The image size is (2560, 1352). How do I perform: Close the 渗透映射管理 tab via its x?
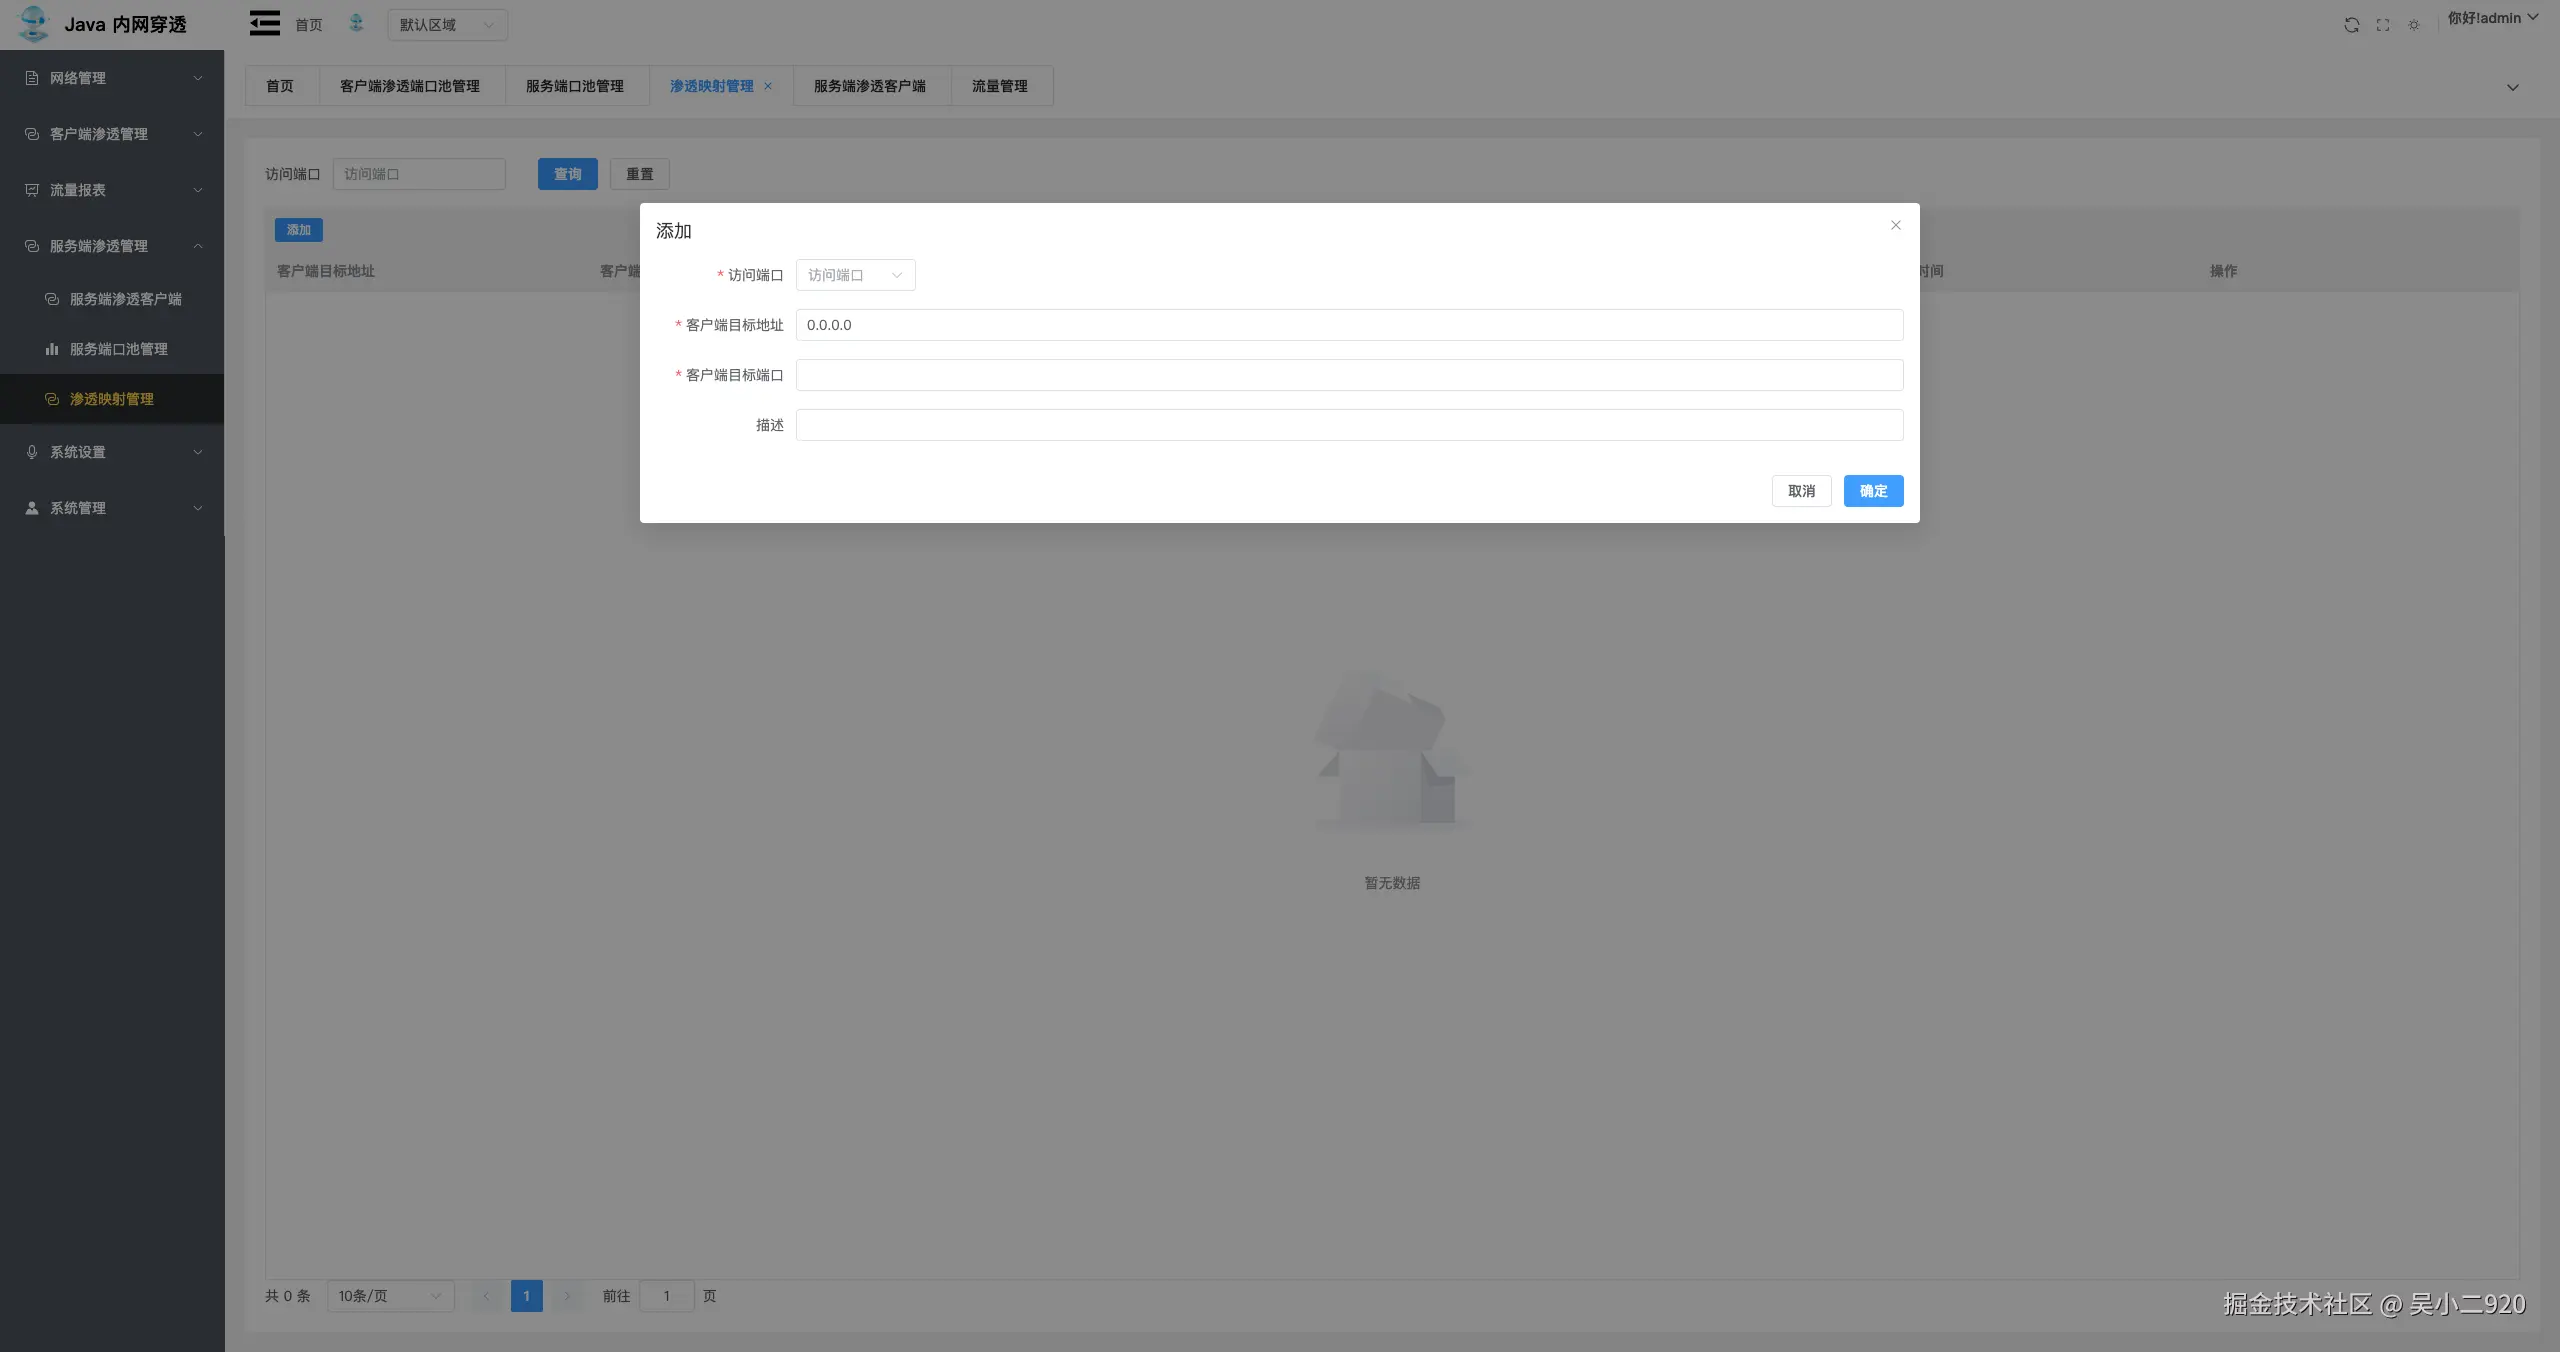(x=768, y=86)
